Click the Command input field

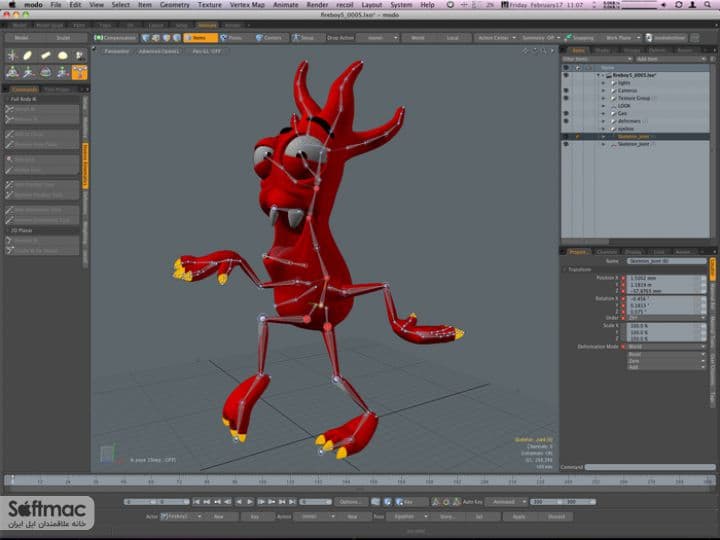click(650, 467)
